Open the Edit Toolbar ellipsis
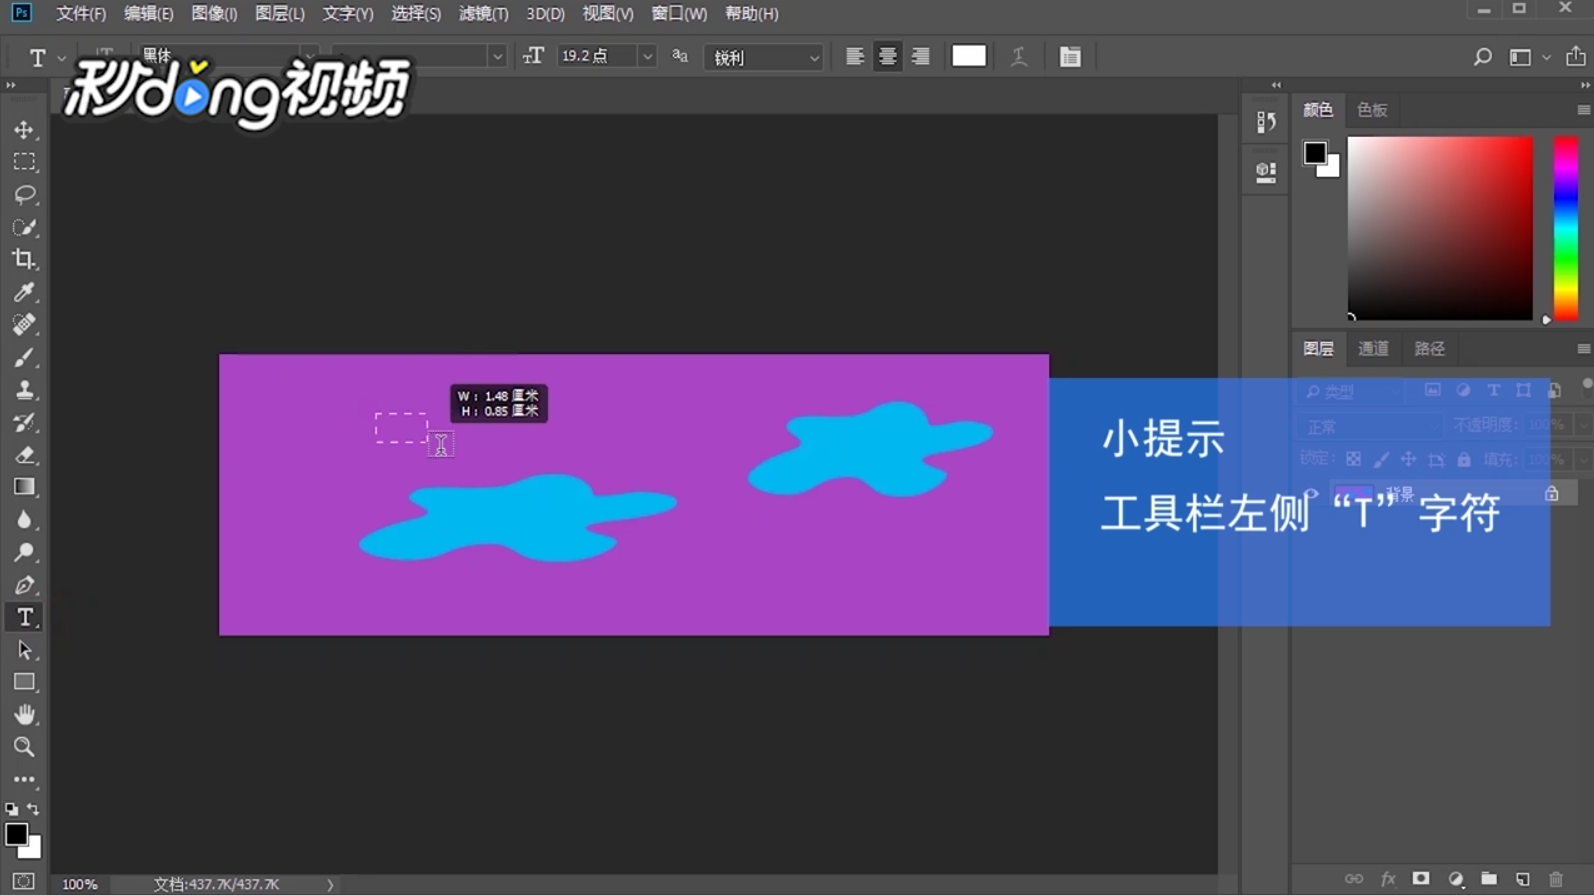 click(24, 779)
